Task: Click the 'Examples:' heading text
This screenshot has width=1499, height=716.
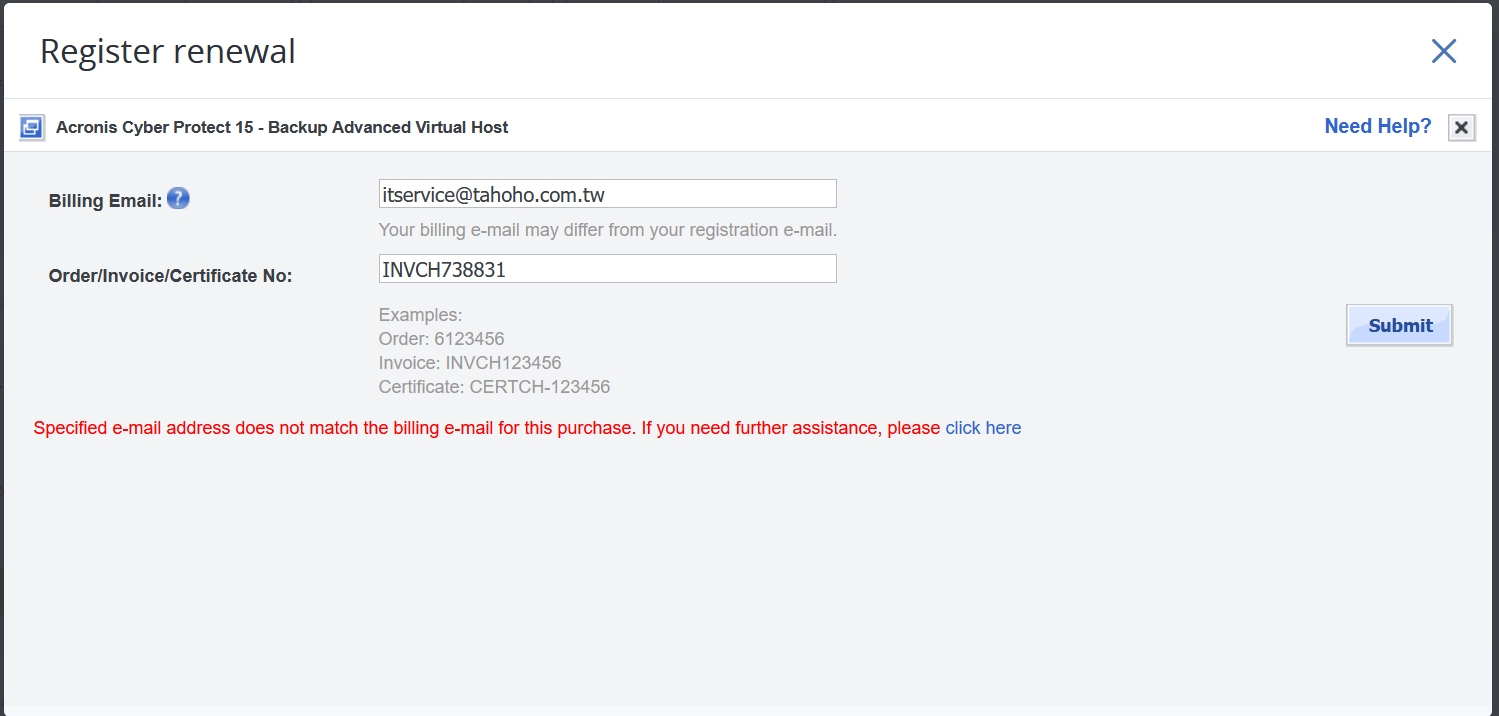Action: point(420,315)
